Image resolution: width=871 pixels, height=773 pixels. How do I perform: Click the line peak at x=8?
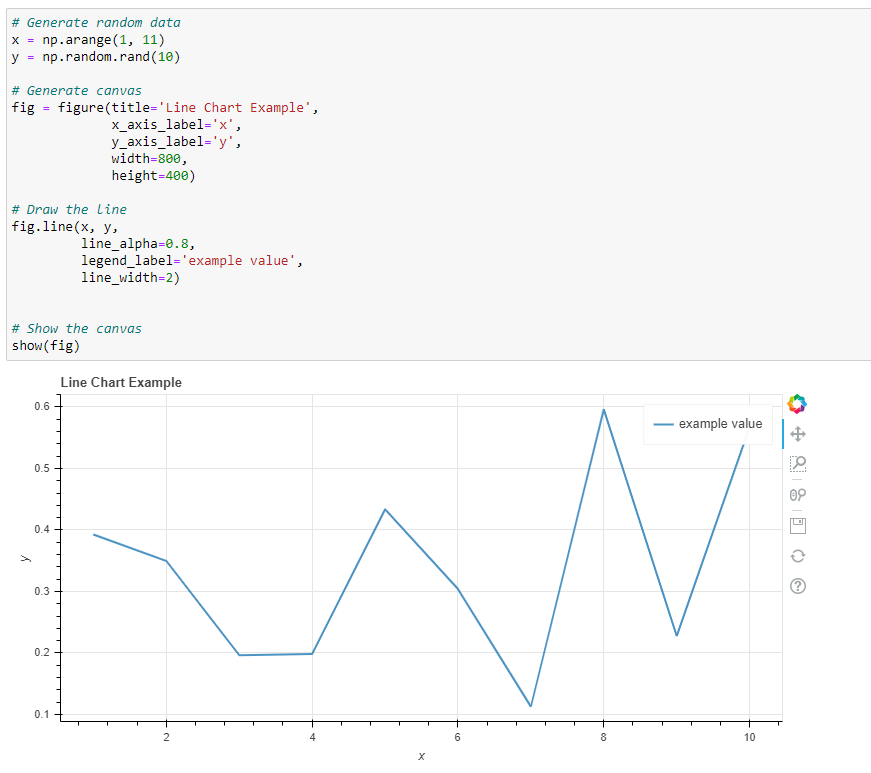click(604, 410)
